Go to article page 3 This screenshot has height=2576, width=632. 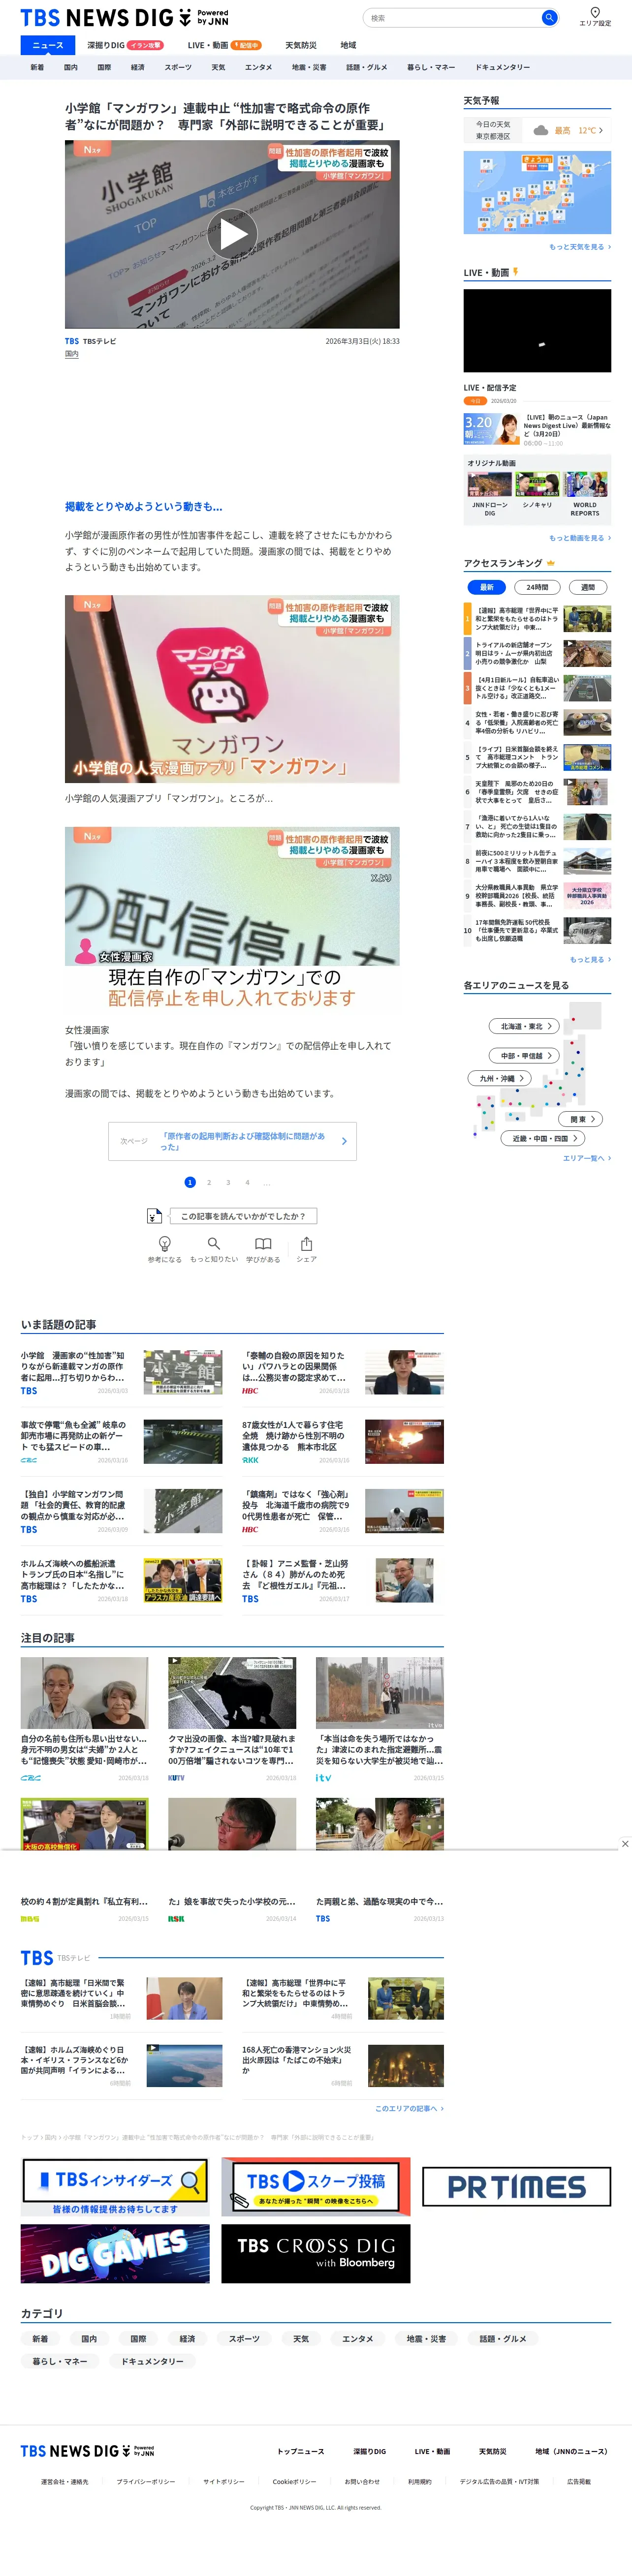(x=228, y=1182)
